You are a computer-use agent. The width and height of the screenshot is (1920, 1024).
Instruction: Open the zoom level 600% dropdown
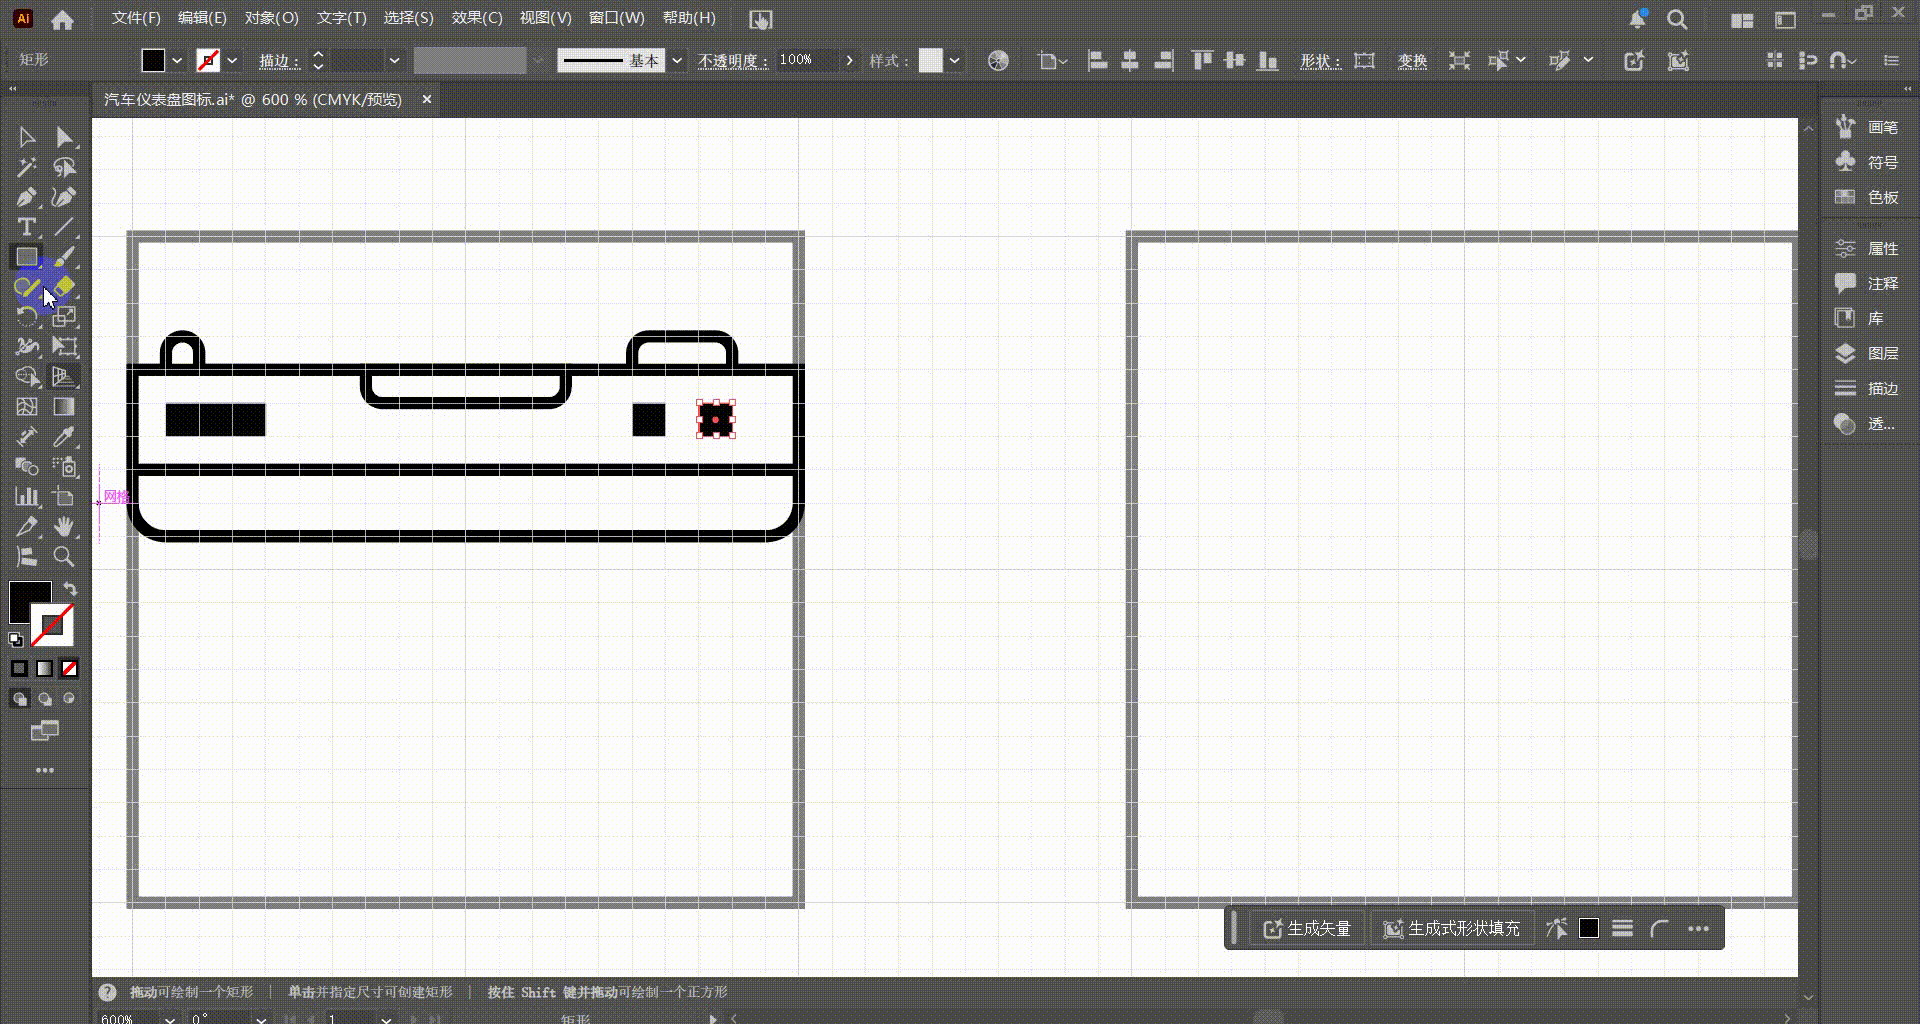coord(170,1018)
